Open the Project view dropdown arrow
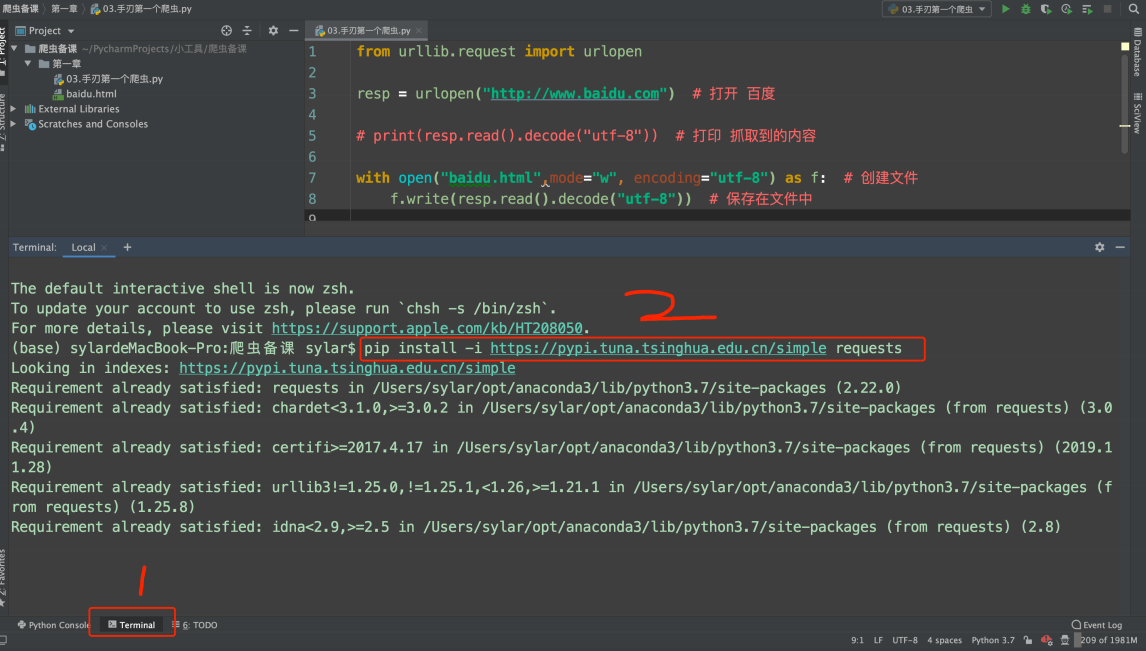This screenshot has height=651, width=1146. 71,31
